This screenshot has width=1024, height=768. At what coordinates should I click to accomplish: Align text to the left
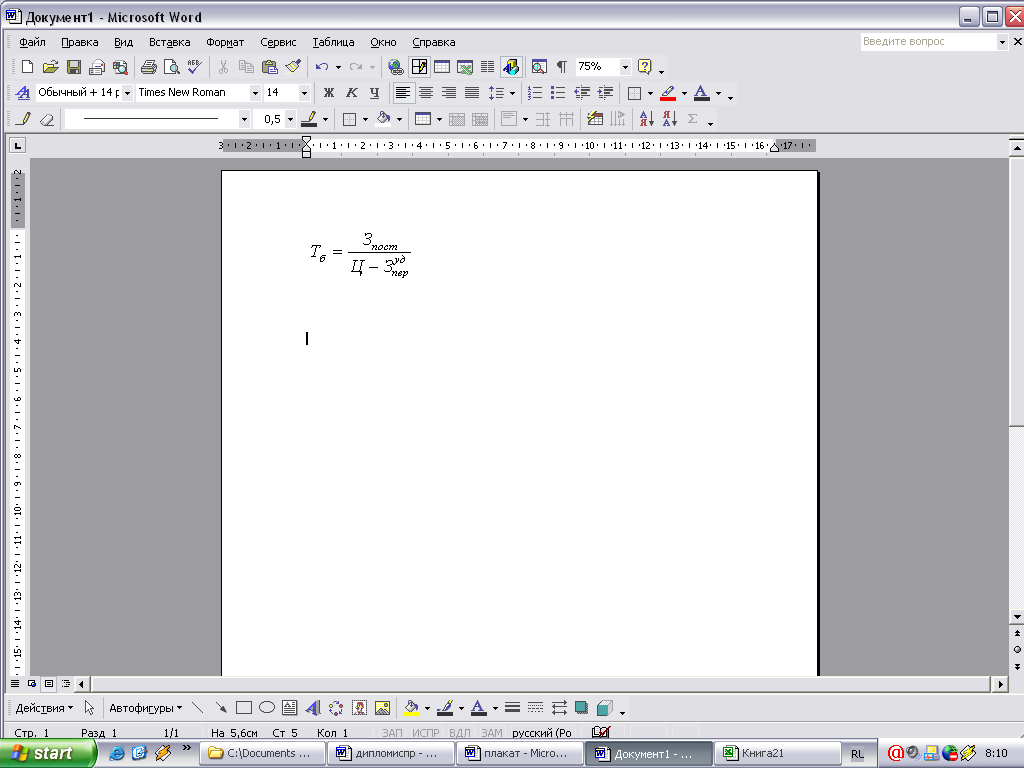[403, 93]
